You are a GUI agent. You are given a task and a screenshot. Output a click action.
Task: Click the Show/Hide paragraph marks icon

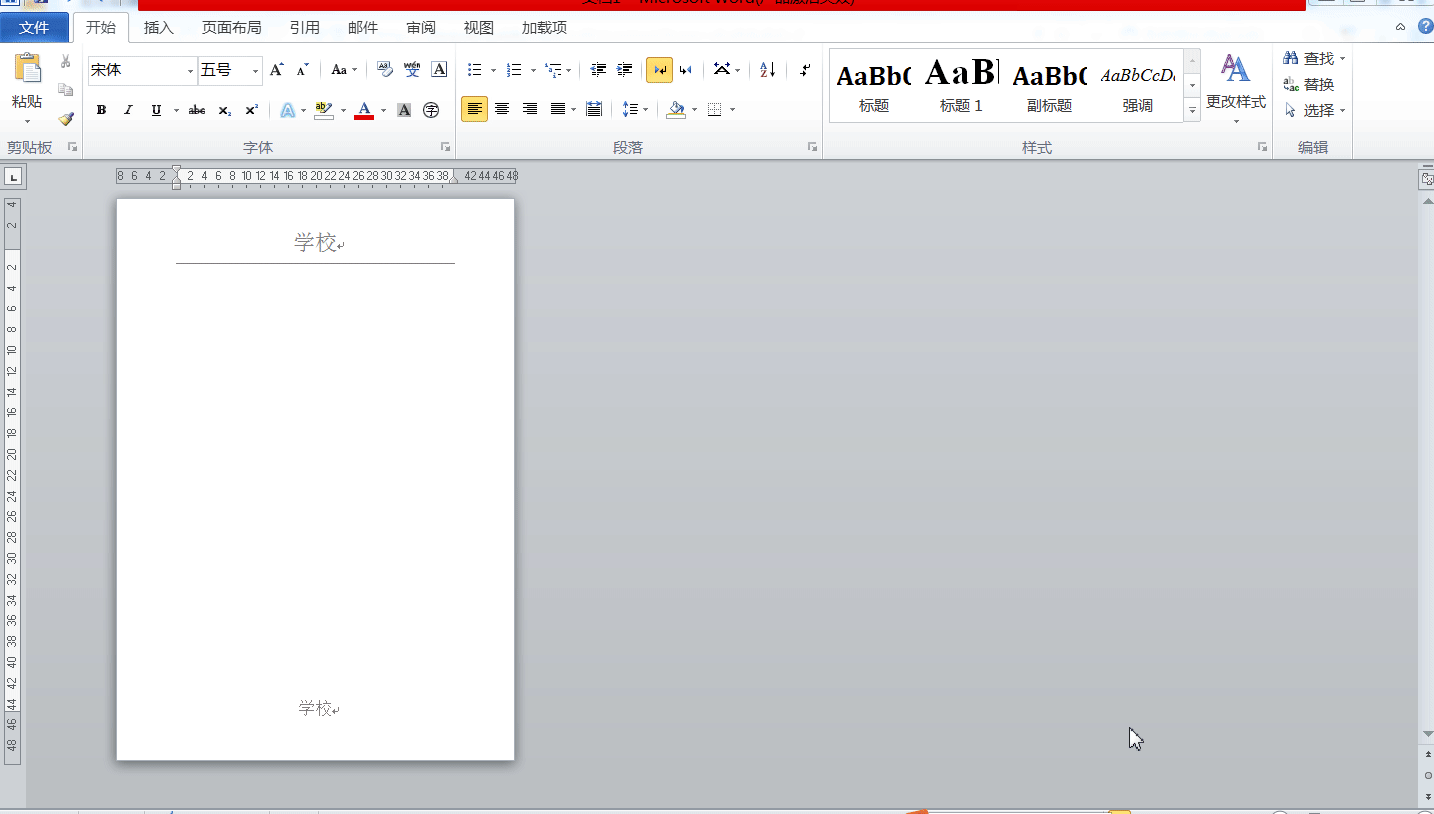coord(805,70)
